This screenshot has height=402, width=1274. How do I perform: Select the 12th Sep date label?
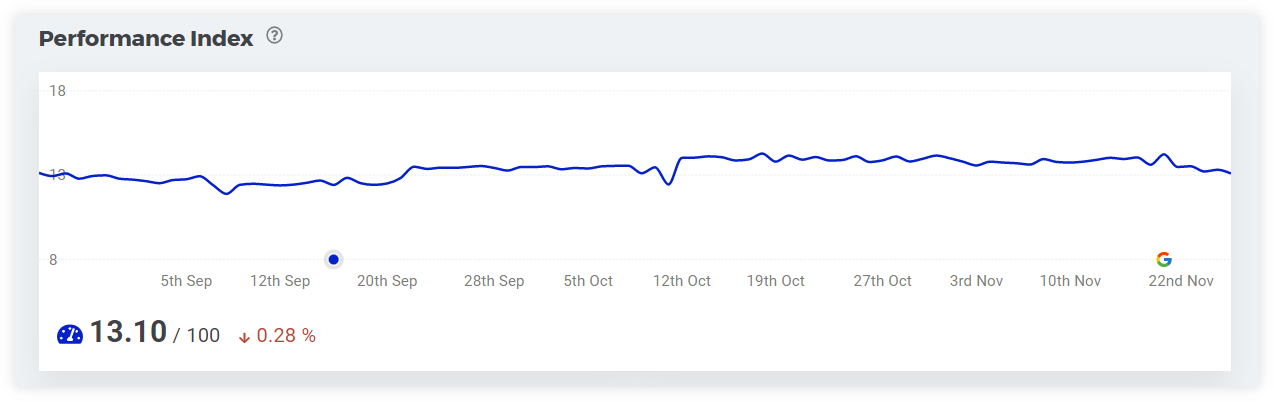point(280,281)
